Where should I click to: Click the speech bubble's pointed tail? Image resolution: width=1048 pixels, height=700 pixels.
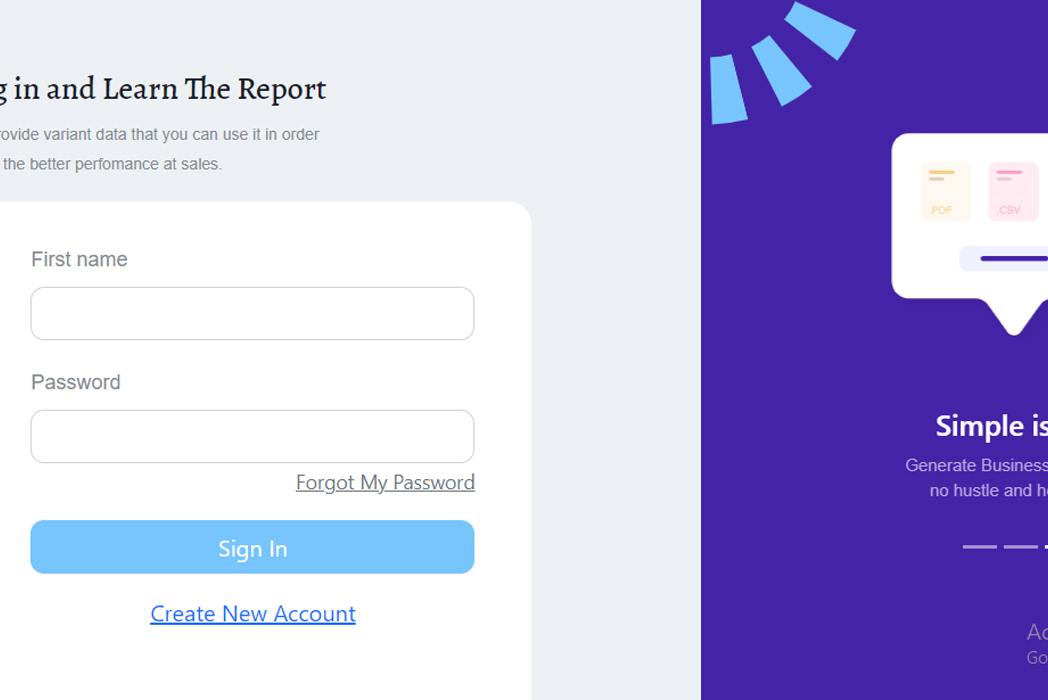point(1013,316)
